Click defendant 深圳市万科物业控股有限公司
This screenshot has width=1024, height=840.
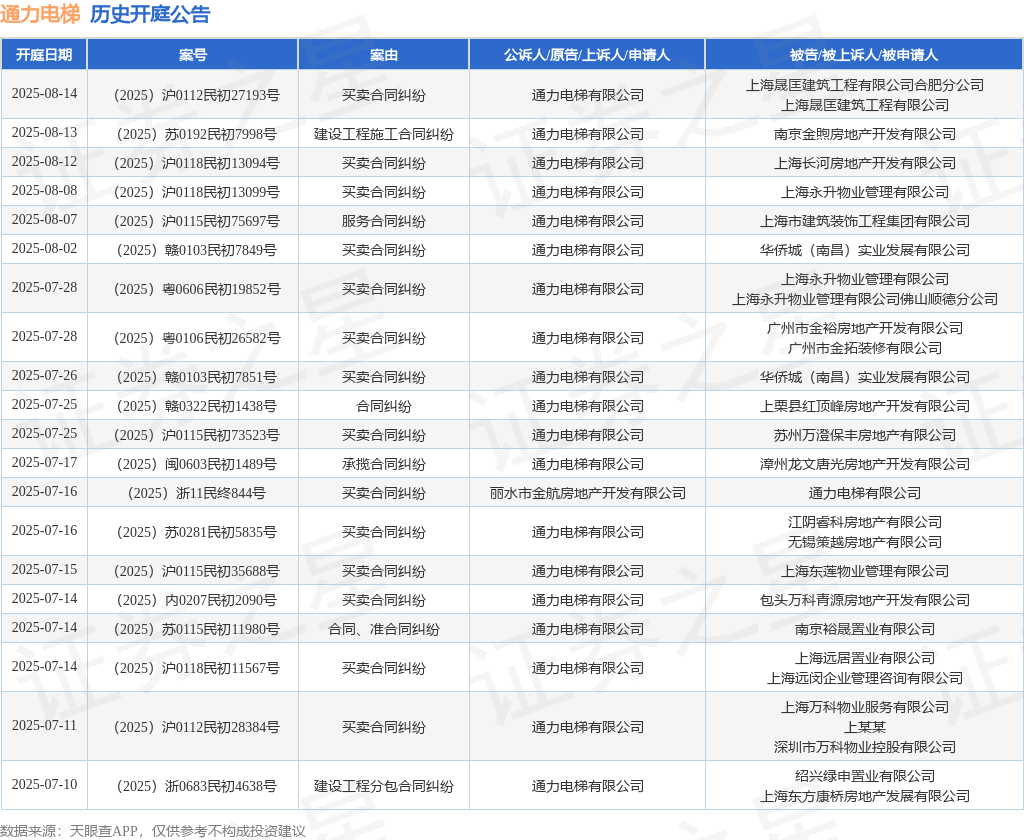point(865,747)
